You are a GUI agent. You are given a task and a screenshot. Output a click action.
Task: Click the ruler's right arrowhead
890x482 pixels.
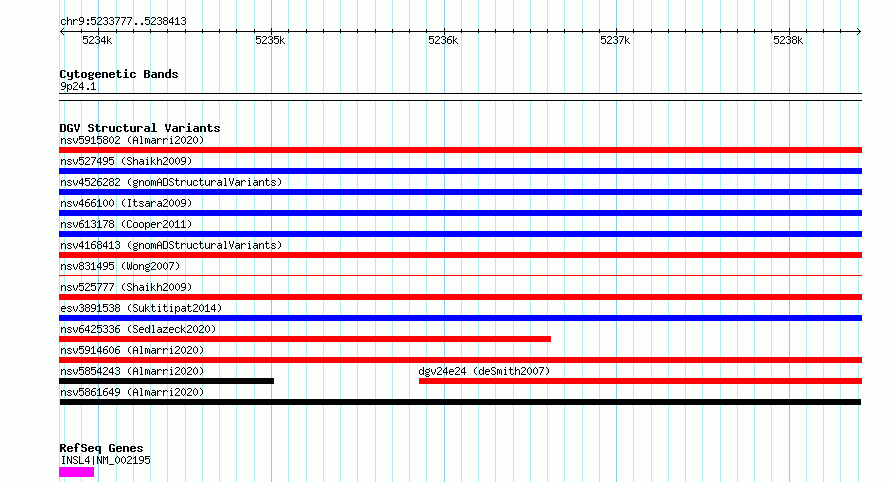tap(859, 32)
